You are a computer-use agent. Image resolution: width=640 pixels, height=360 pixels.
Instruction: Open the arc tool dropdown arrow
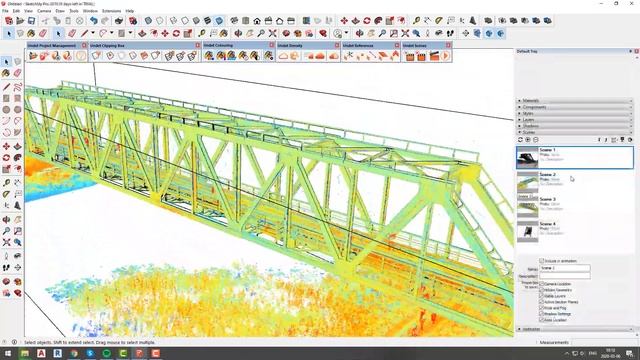[x=111, y=33]
